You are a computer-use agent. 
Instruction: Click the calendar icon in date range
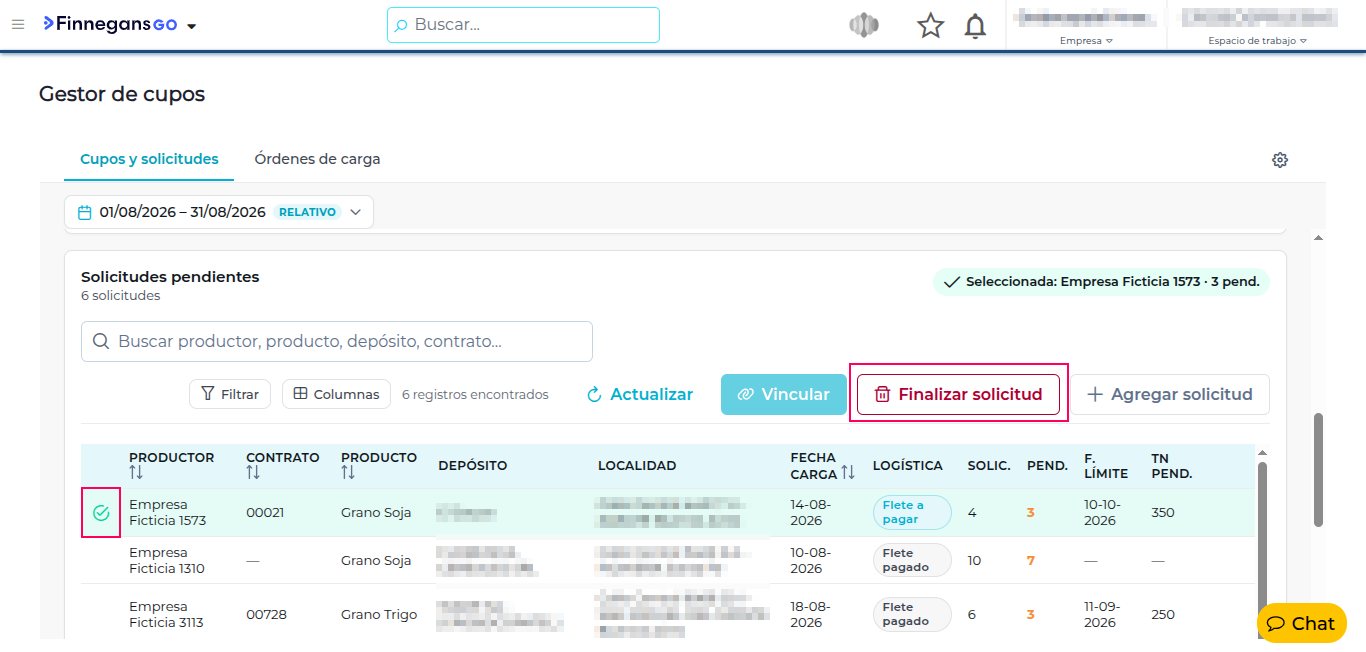[x=85, y=212]
